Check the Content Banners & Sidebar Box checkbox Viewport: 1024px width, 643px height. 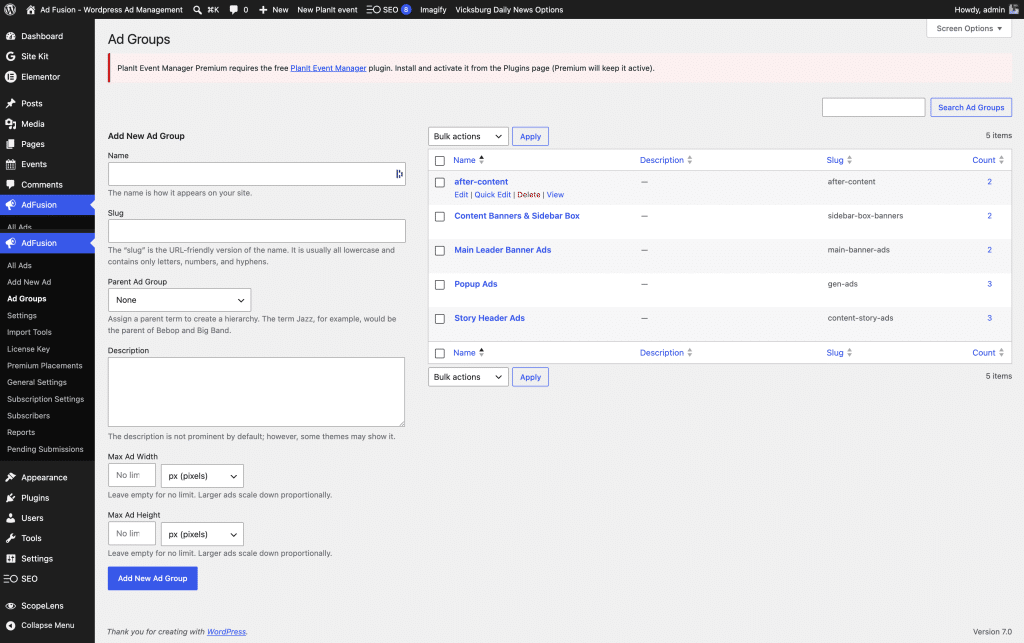[x=440, y=217]
